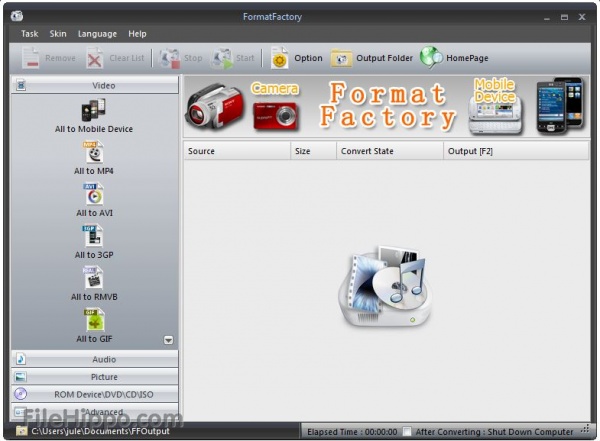Click the Start label in toolbar

click(245, 58)
